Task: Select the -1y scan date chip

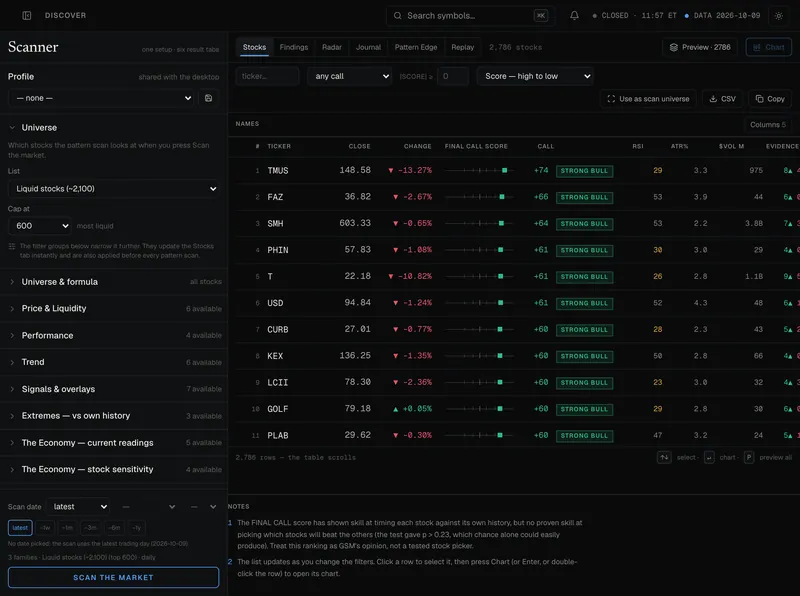Action: click(137, 528)
